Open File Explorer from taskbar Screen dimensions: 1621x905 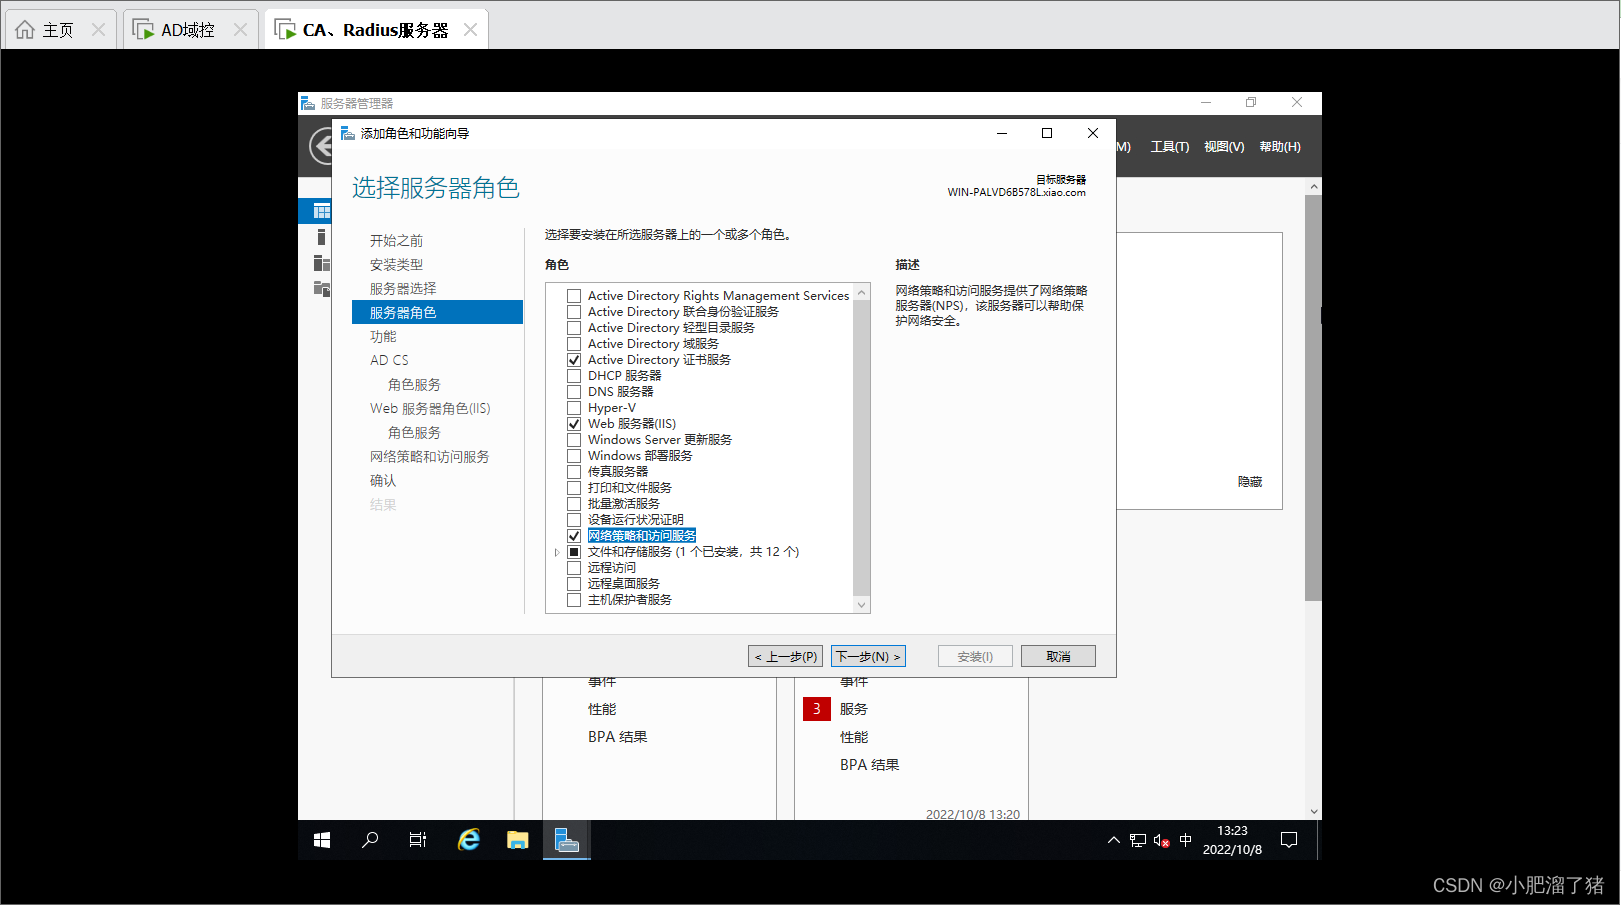pyautogui.click(x=517, y=840)
